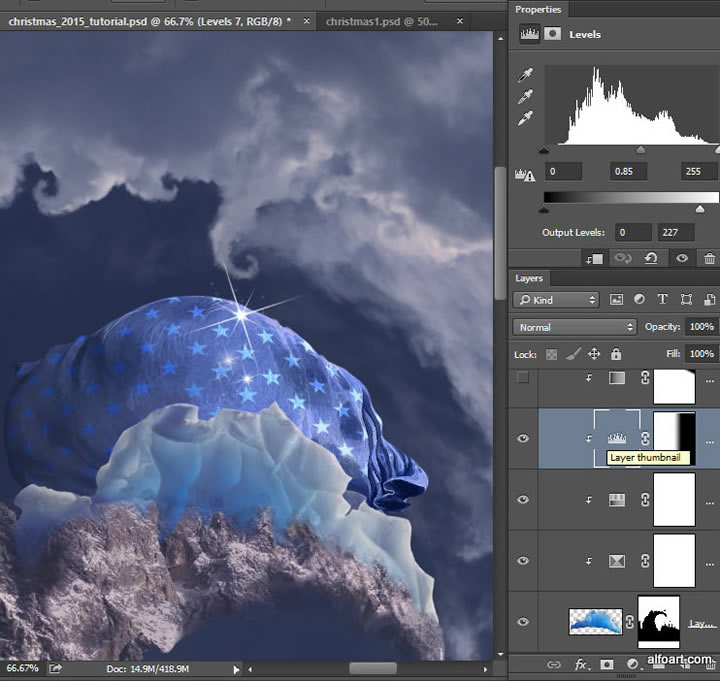The width and height of the screenshot is (720, 681).
Task: Hide the bottom masked image layer
Action: pyautogui.click(x=523, y=621)
